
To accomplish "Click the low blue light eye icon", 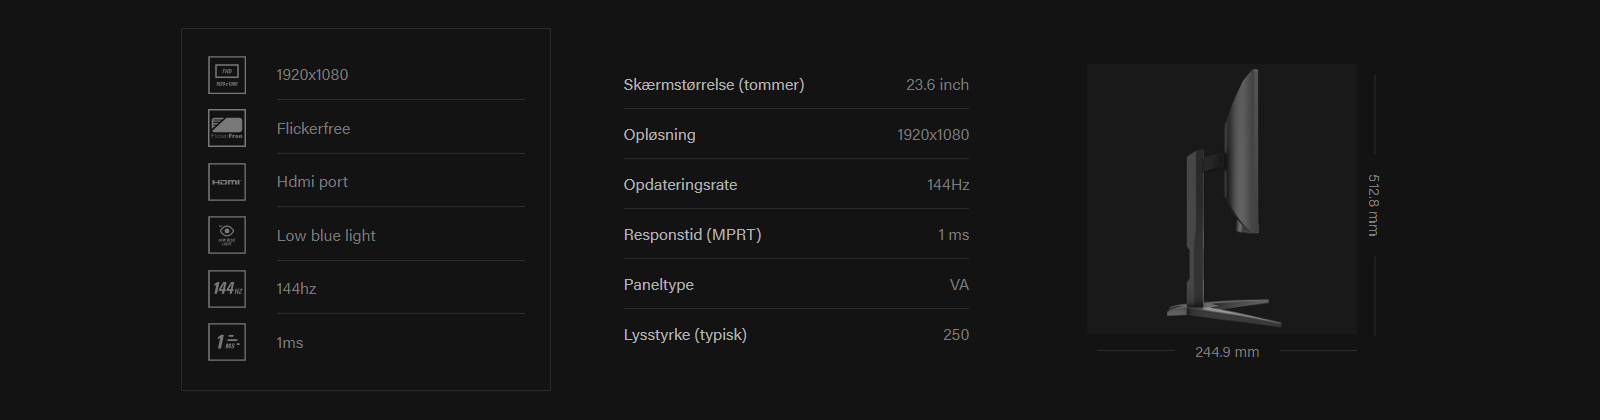I will 227,235.
